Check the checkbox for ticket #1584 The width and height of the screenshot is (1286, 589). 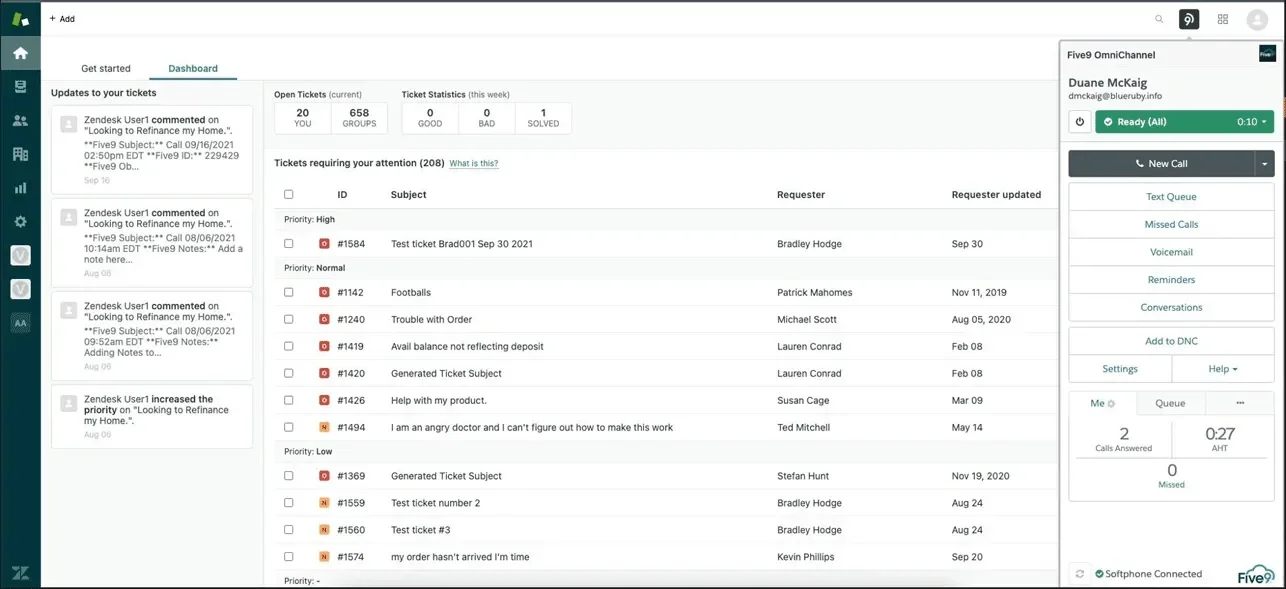(288, 243)
